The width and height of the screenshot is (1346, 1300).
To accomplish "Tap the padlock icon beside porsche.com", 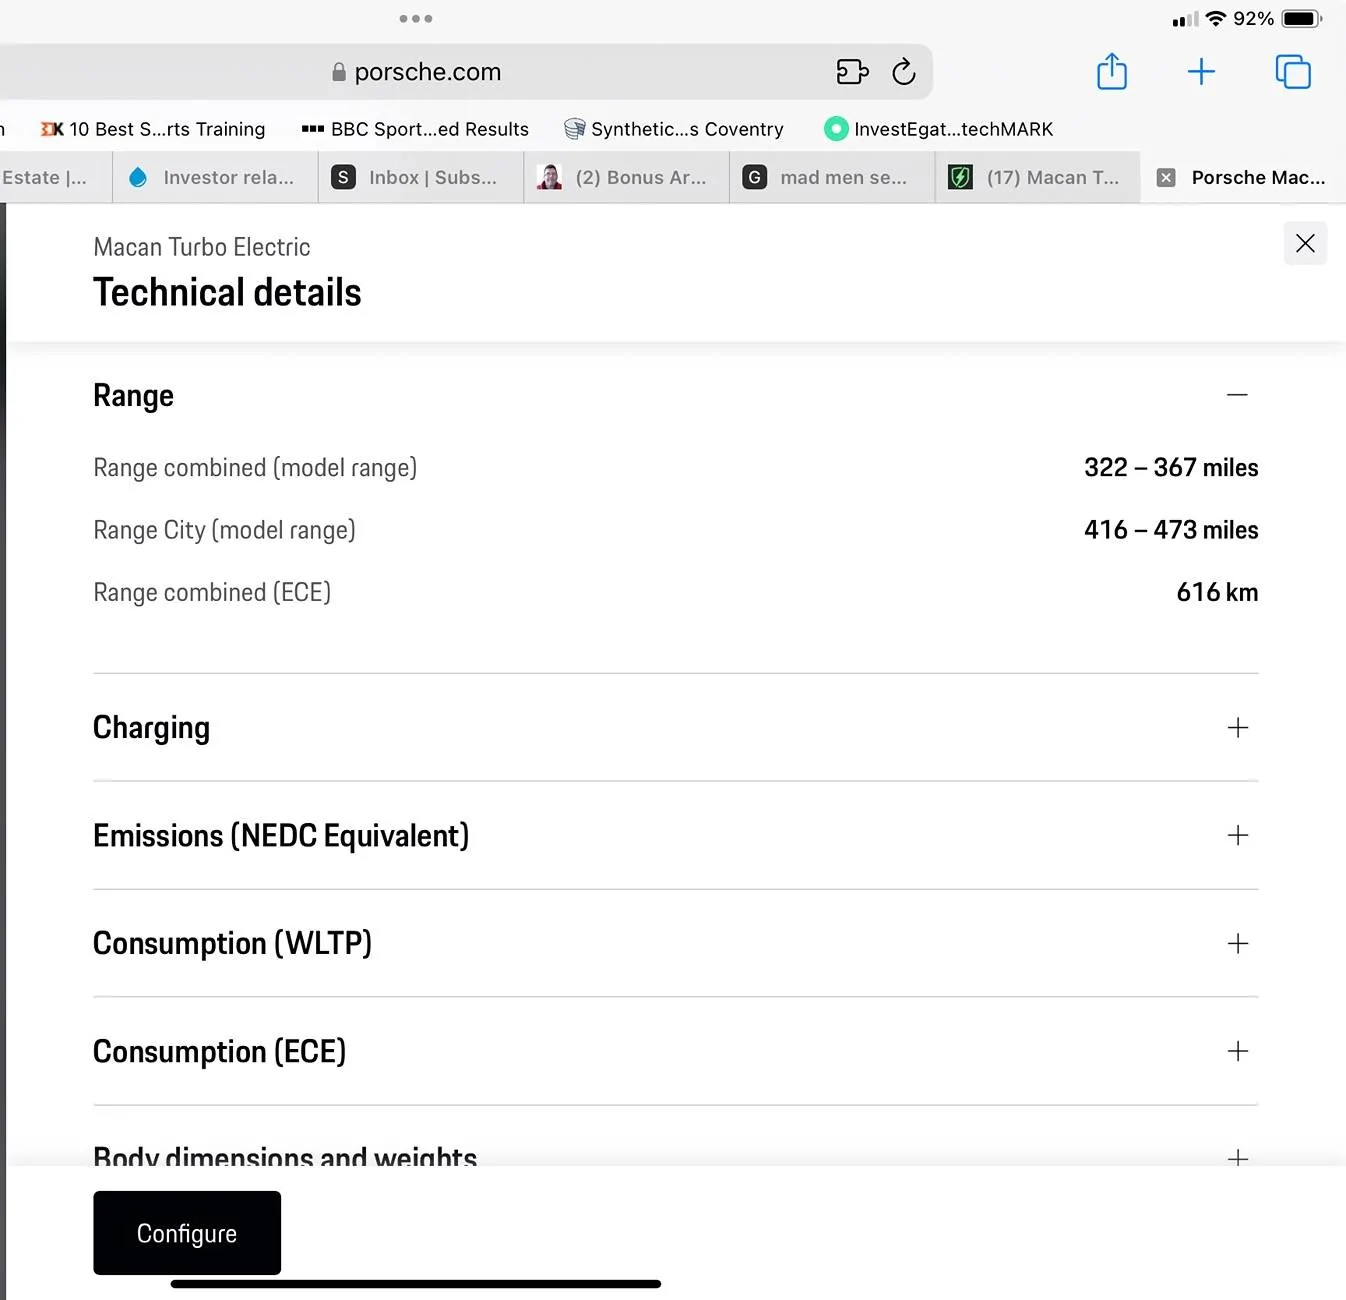I will pos(337,71).
